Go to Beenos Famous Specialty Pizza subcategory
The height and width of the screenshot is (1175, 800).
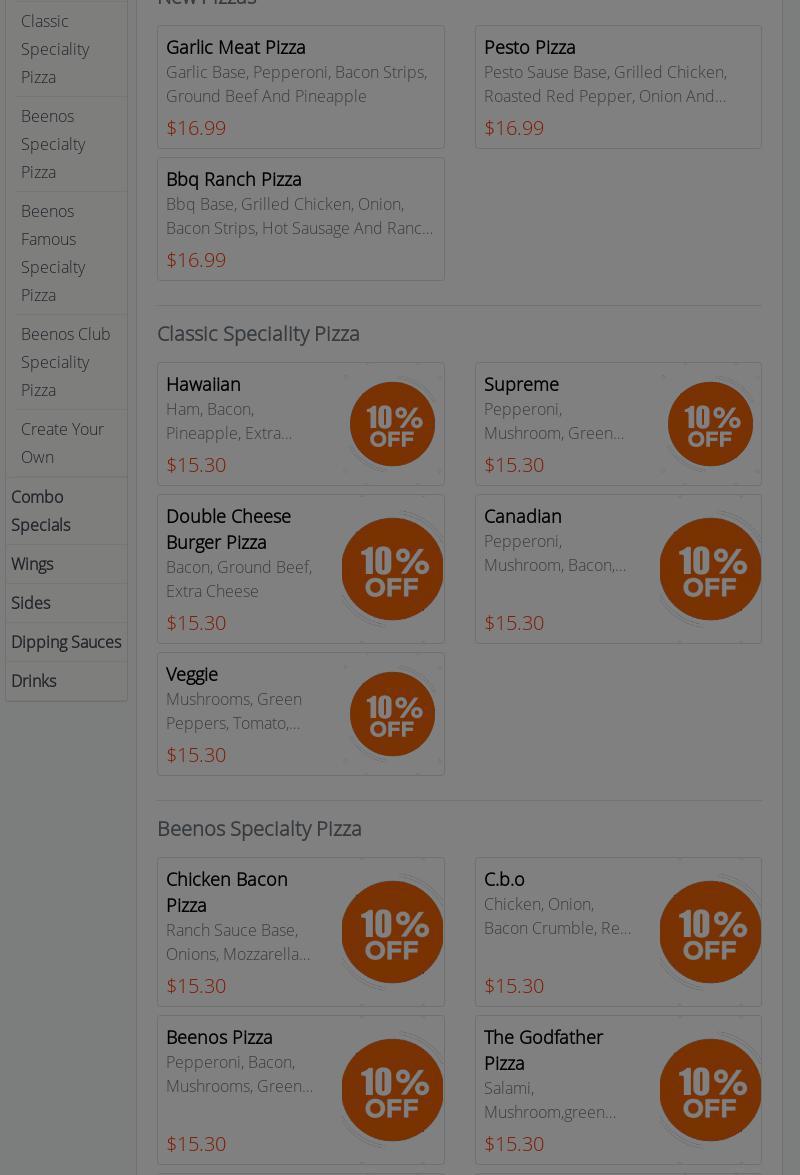click(53, 253)
